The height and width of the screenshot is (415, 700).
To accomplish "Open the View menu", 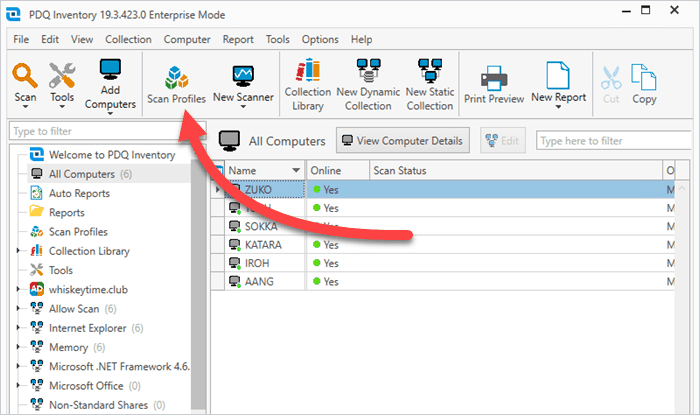I will point(82,39).
